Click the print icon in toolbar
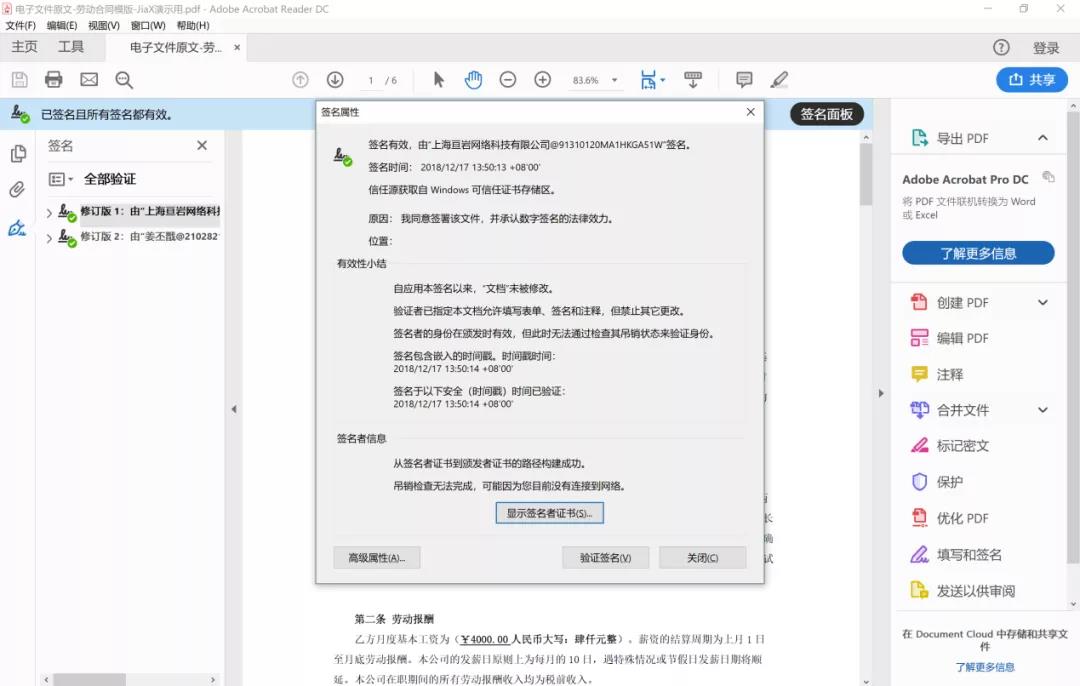 tap(54, 80)
